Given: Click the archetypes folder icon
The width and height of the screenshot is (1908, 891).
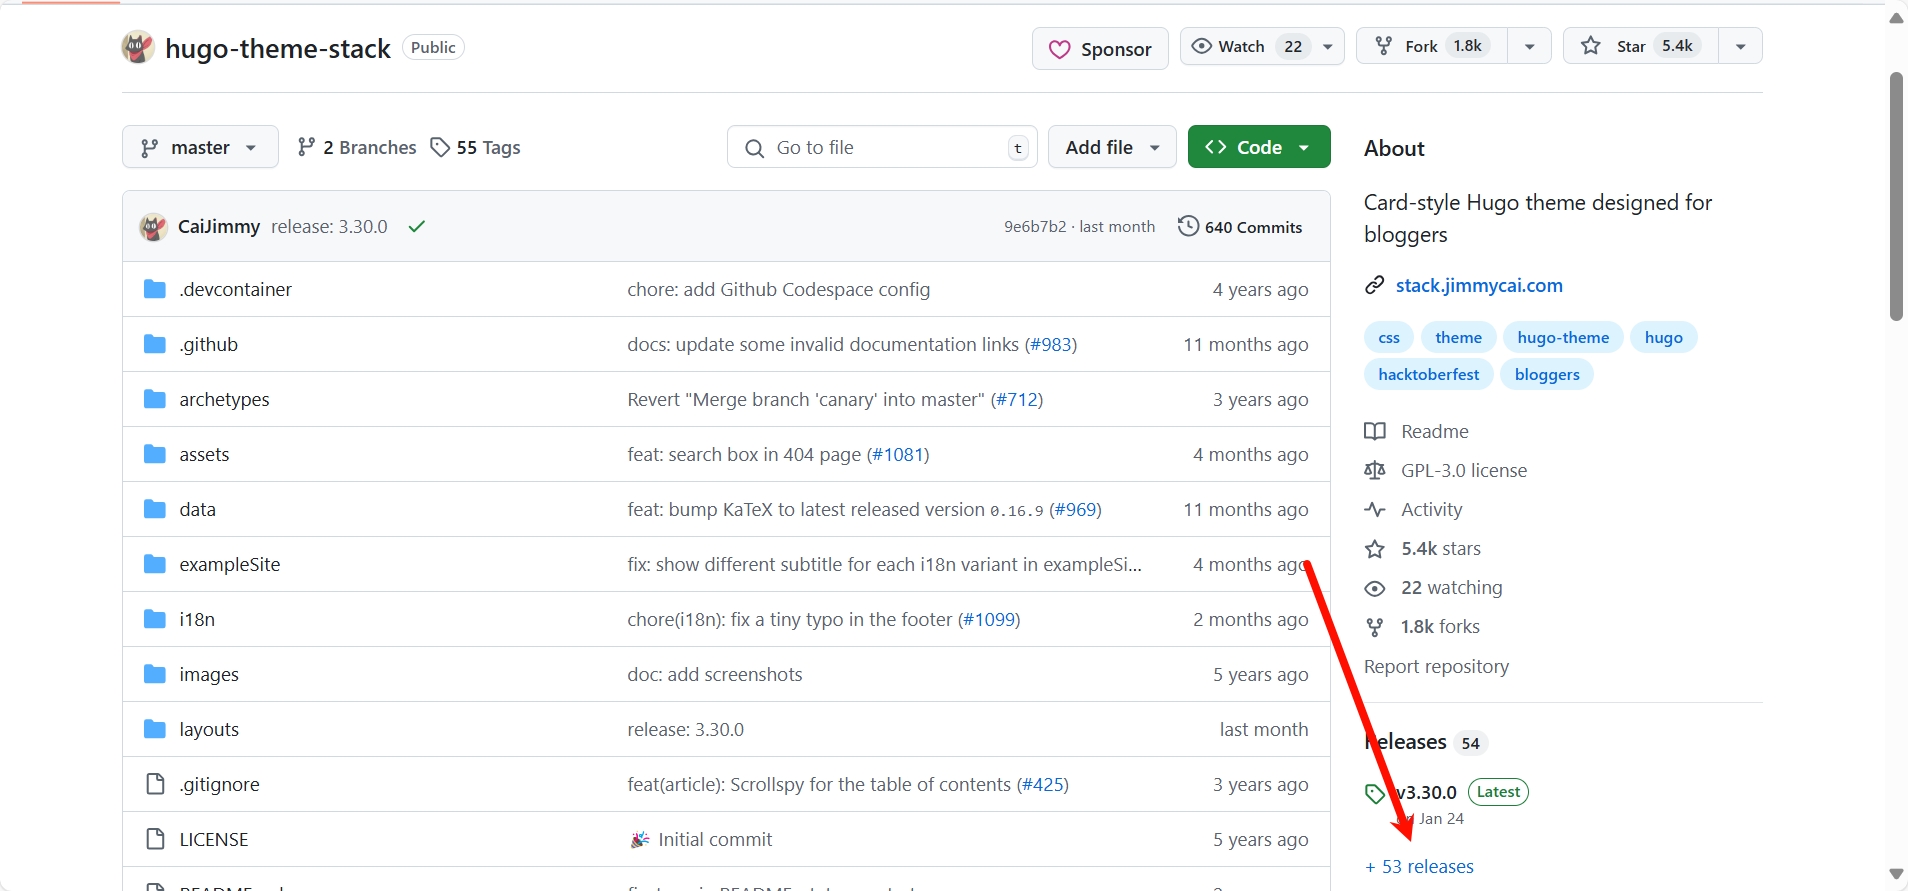Looking at the screenshot, I should click(x=154, y=399).
